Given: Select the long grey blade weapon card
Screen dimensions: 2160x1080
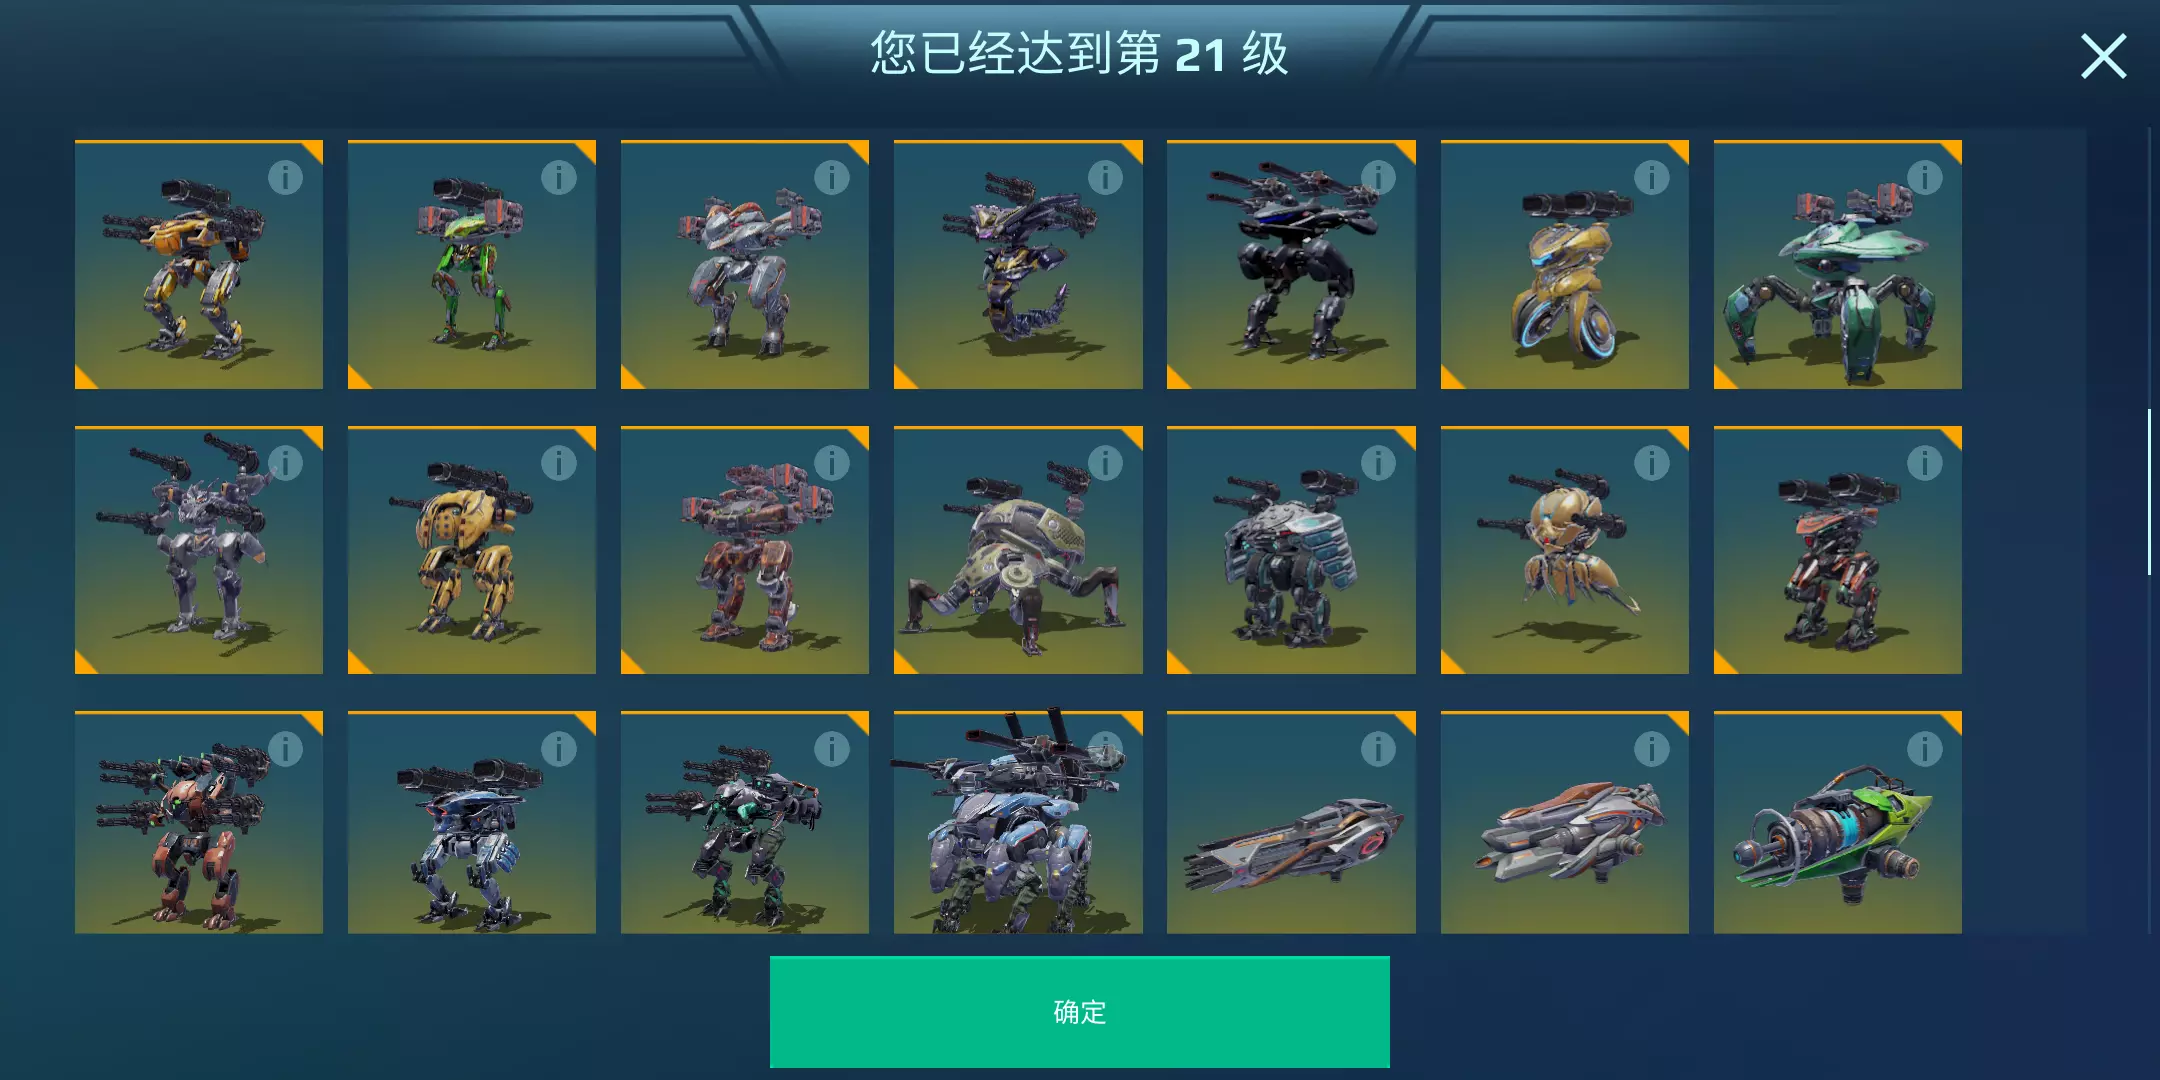Looking at the screenshot, I should tap(1291, 822).
